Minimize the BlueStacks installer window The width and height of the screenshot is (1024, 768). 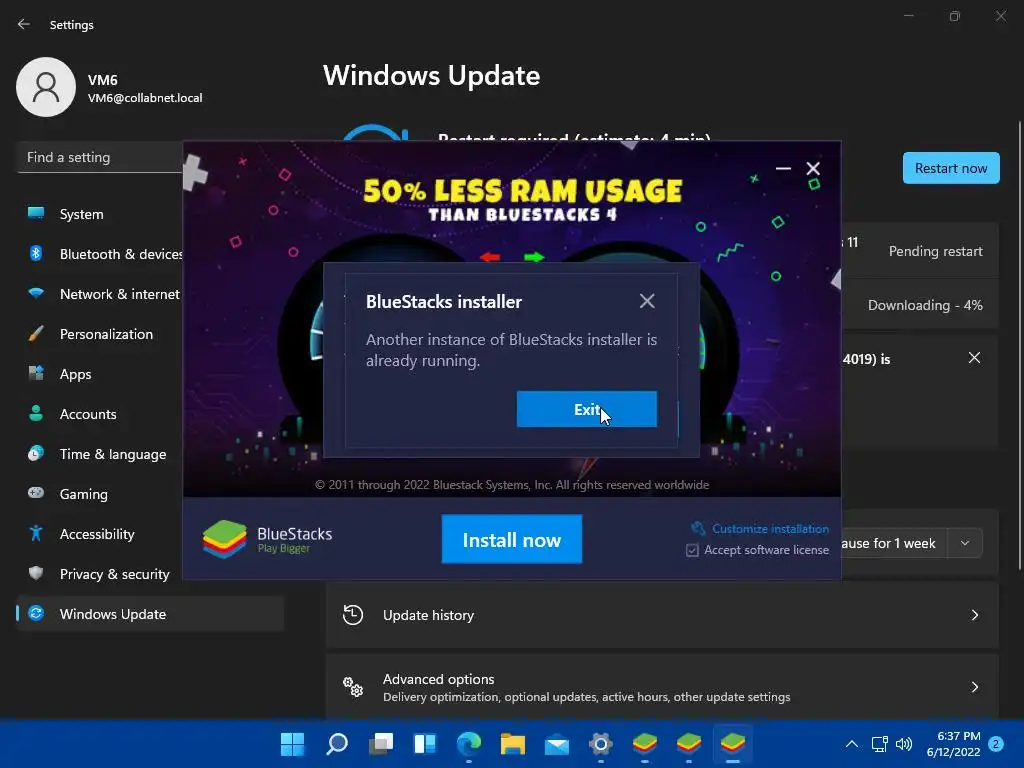click(783, 168)
